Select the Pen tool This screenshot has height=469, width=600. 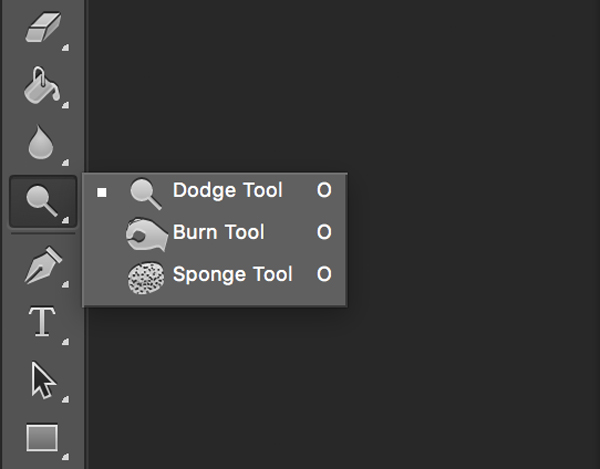point(41,268)
